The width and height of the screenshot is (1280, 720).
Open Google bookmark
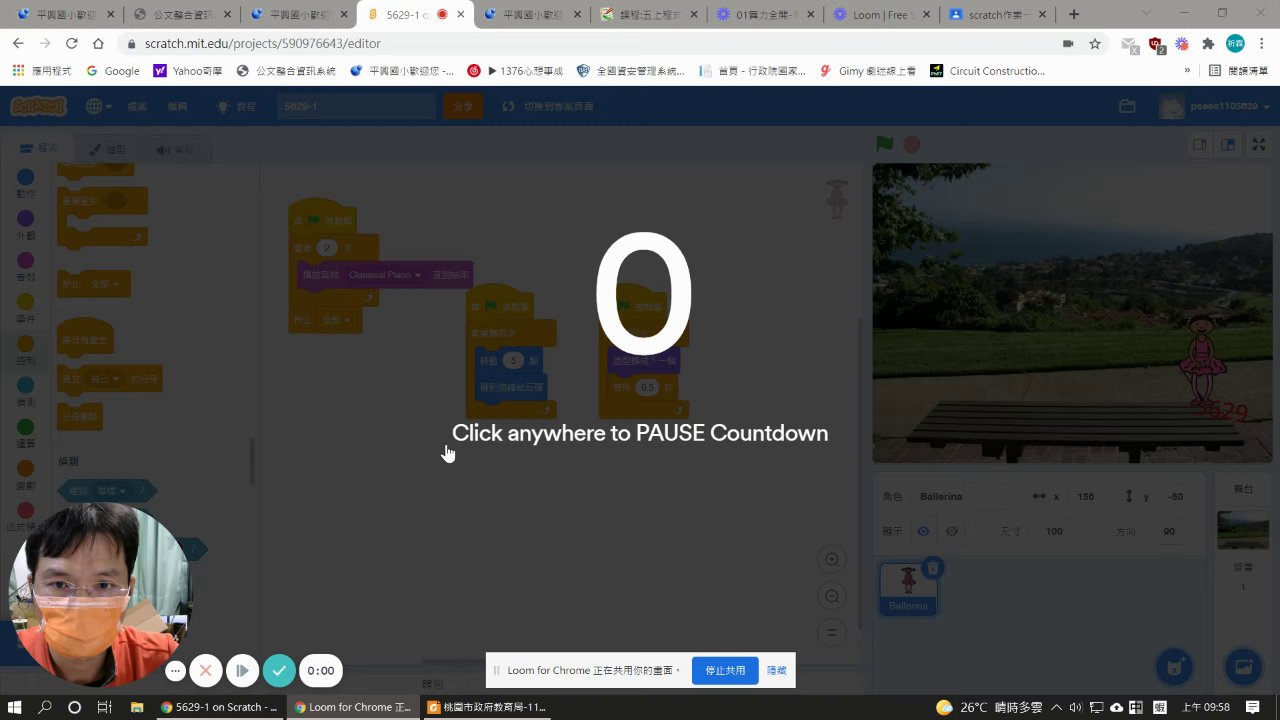pyautogui.click(x=113, y=71)
